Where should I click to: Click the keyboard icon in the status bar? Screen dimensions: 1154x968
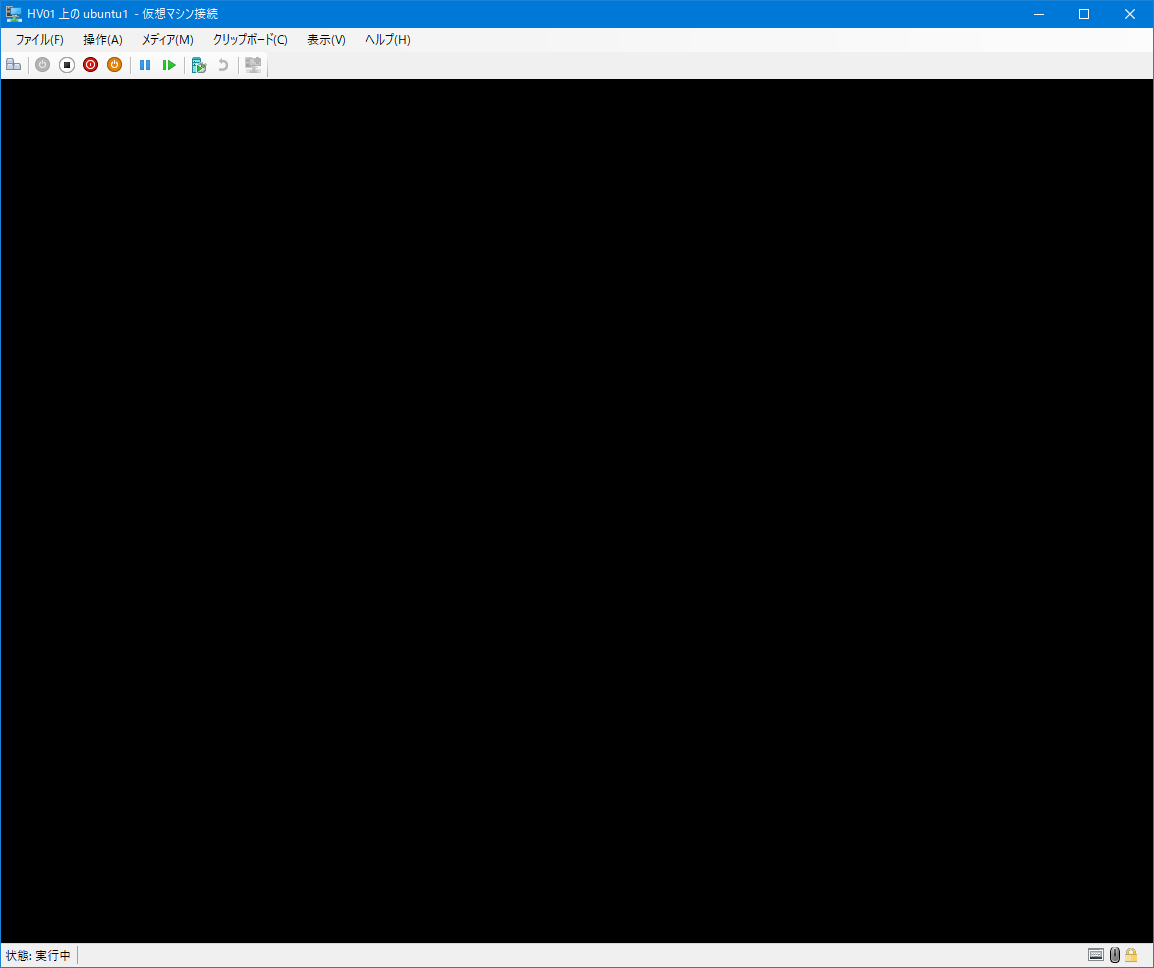(x=1096, y=955)
